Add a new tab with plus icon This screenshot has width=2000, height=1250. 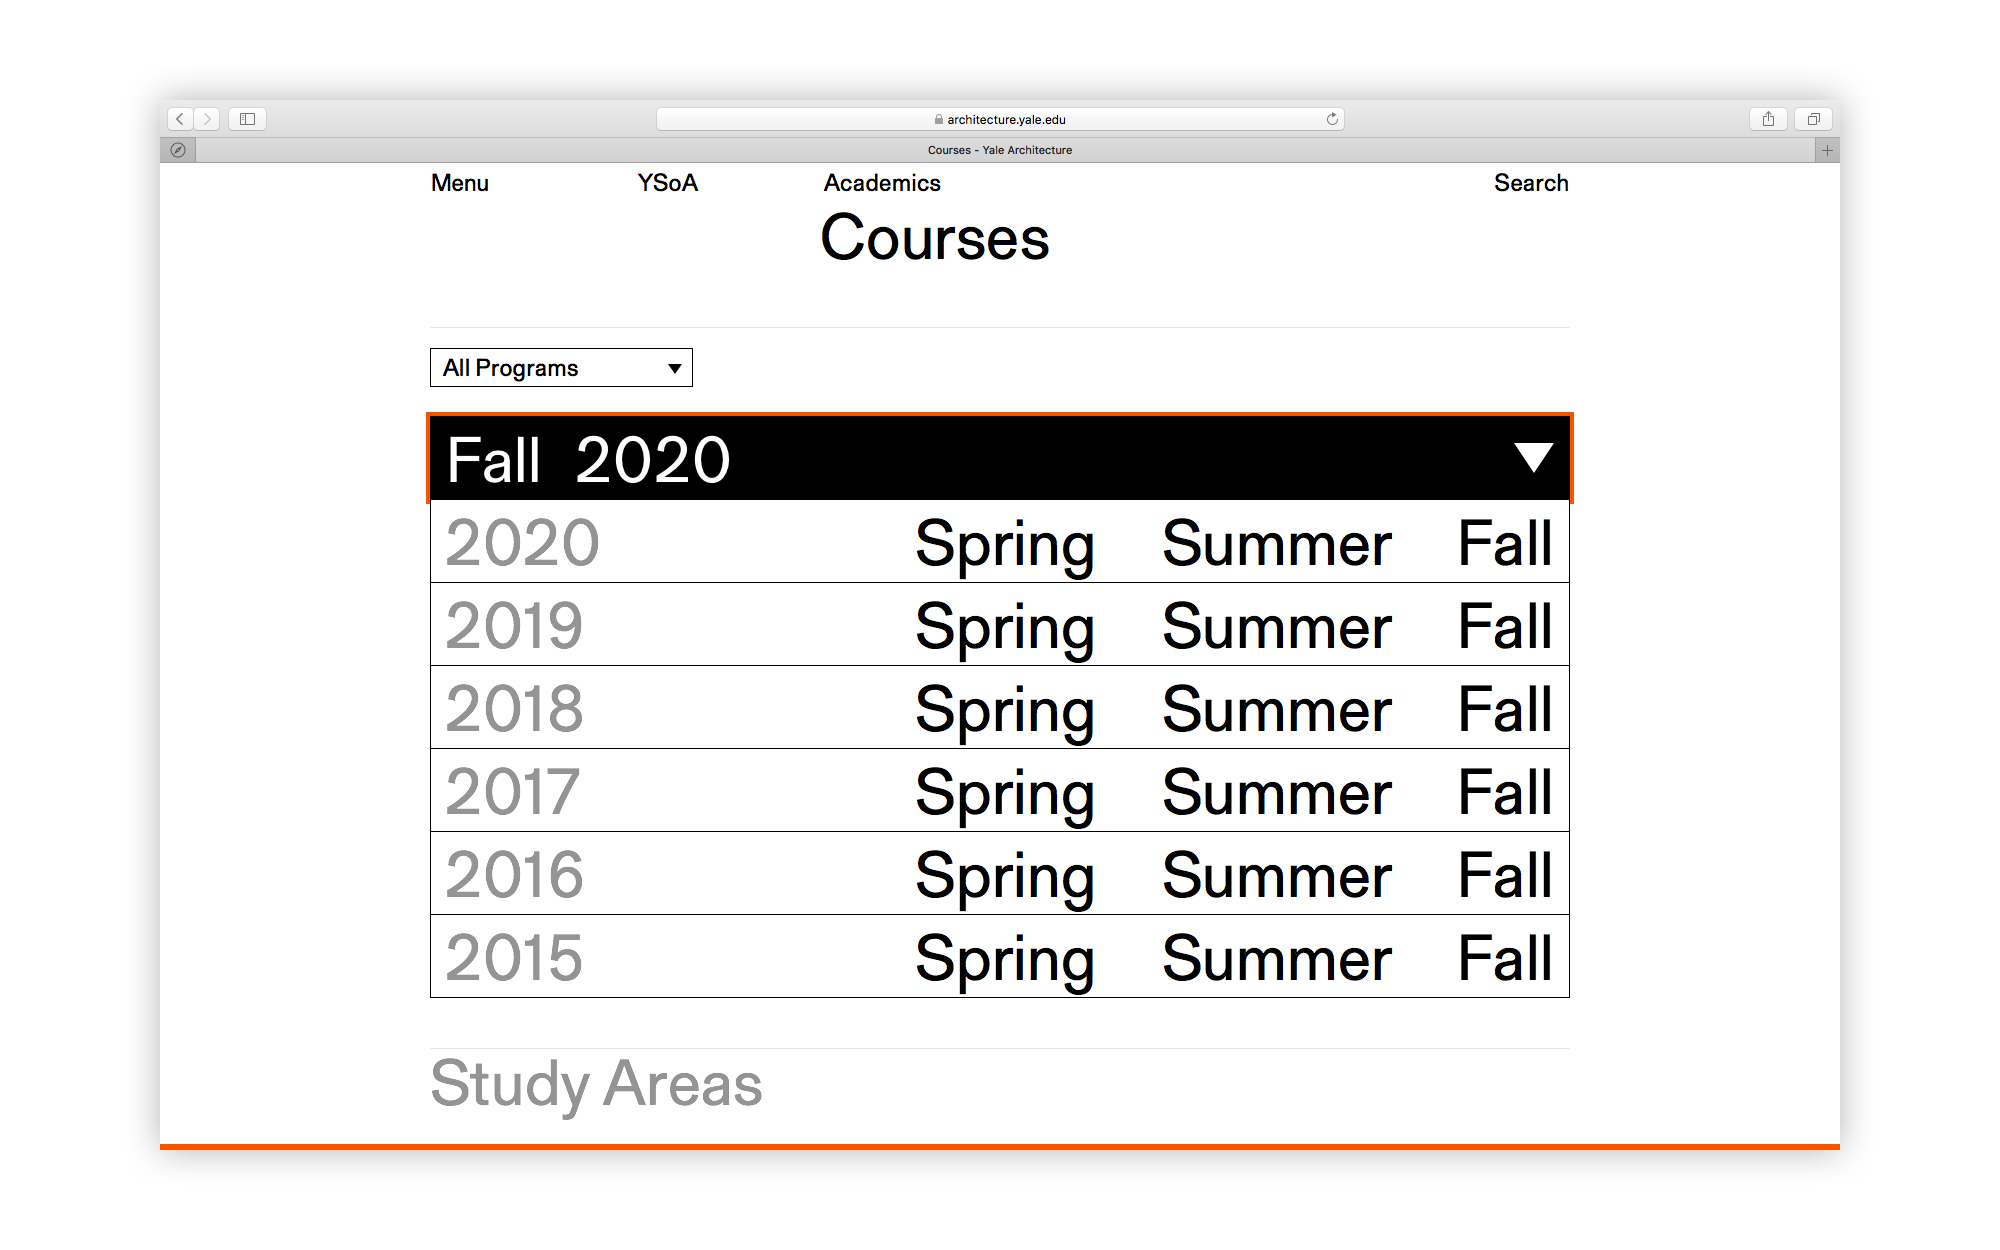[x=1827, y=150]
